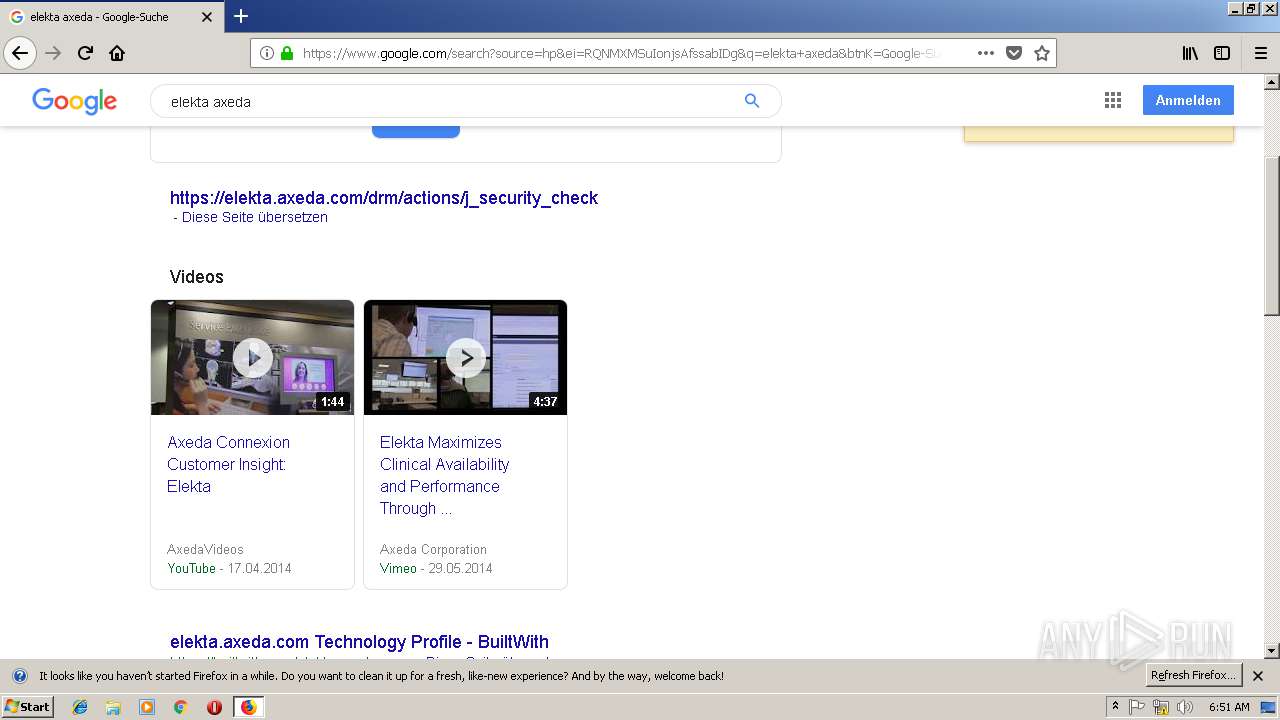The image size is (1280, 720).
Task: Open elekta.axeda.com Technology Profile - BuiltWith
Action: point(359,642)
